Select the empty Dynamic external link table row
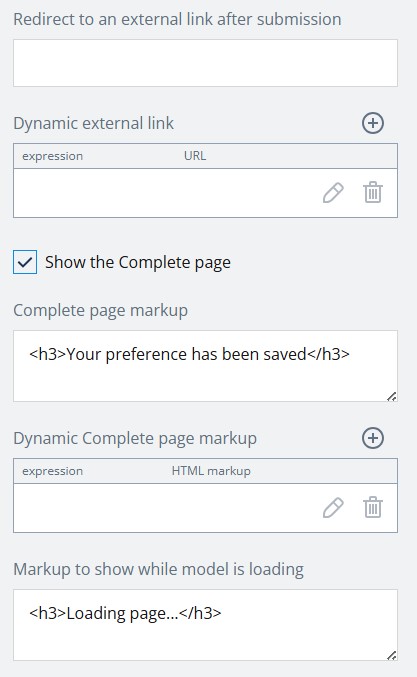This screenshot has height=677, width=417. pyautogui.click(x=205, y=193)
